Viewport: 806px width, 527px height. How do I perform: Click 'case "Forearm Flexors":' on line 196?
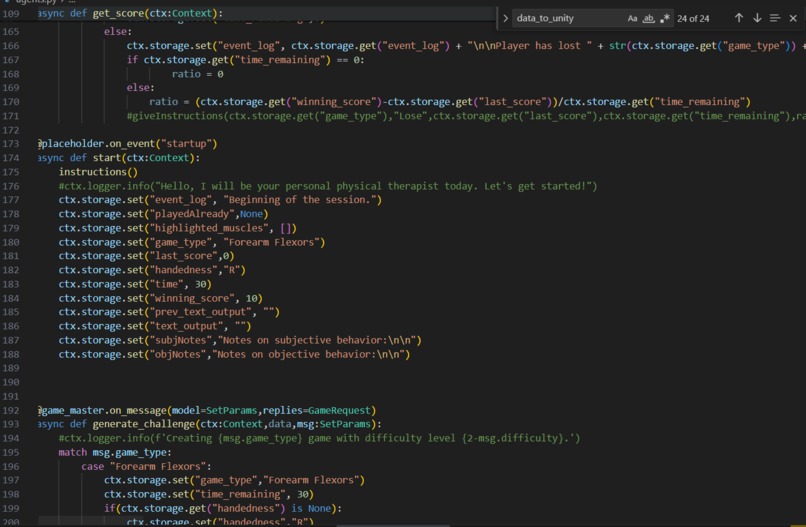(x=146, y=466)
